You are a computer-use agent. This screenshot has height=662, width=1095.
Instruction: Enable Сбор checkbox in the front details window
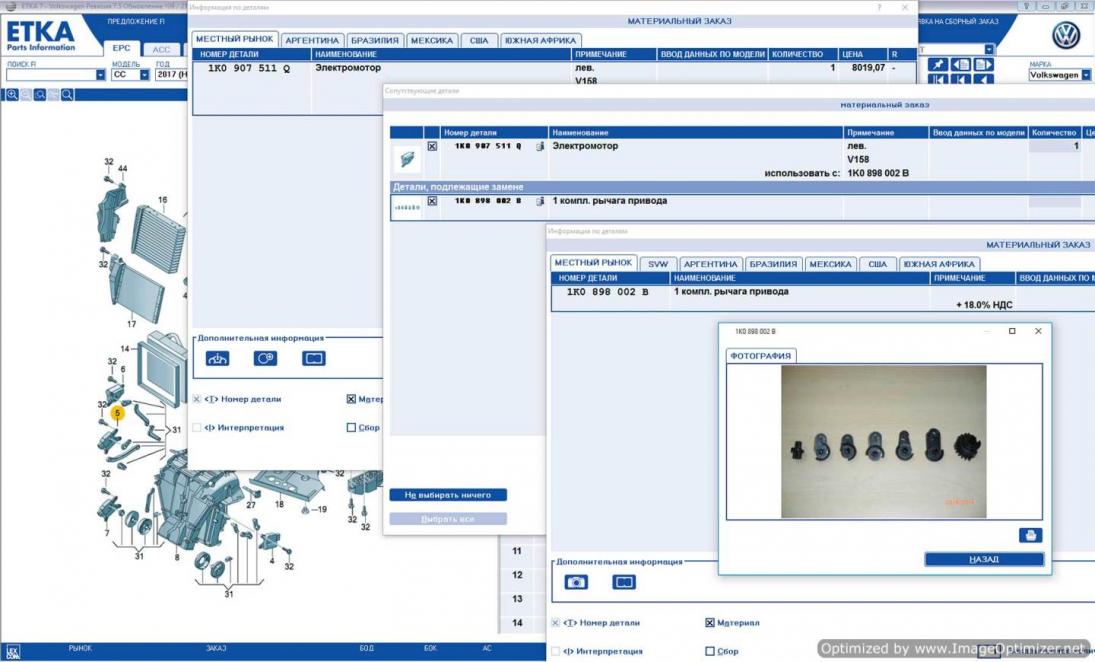[x=710, y=651]
